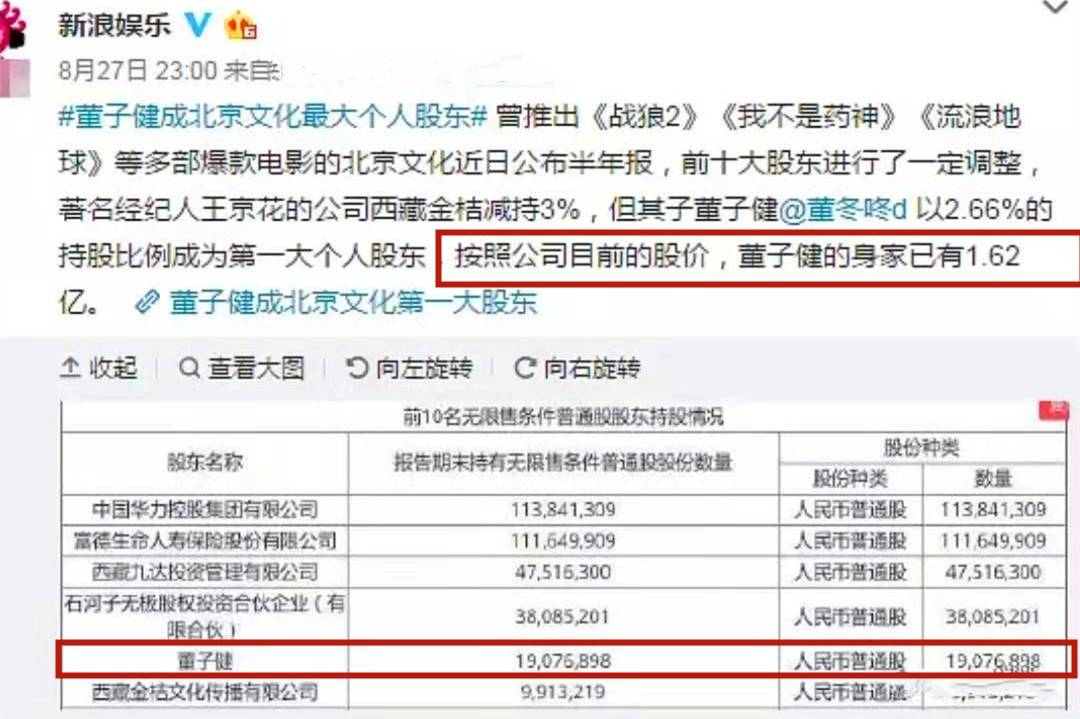
Task: Click the shareholder table image
Action: 563,555
